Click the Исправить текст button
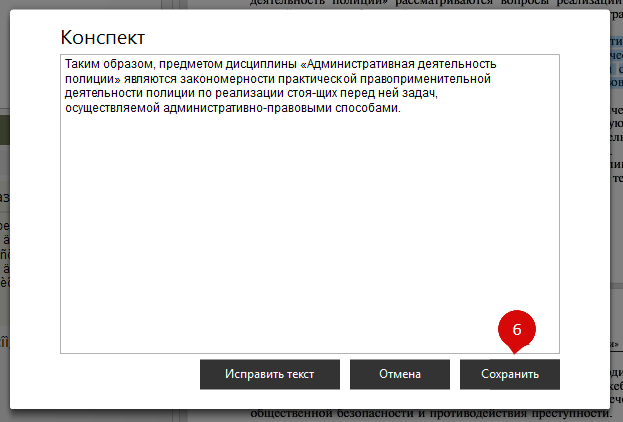The image size is (623, 422). click(x=269, y=374)
